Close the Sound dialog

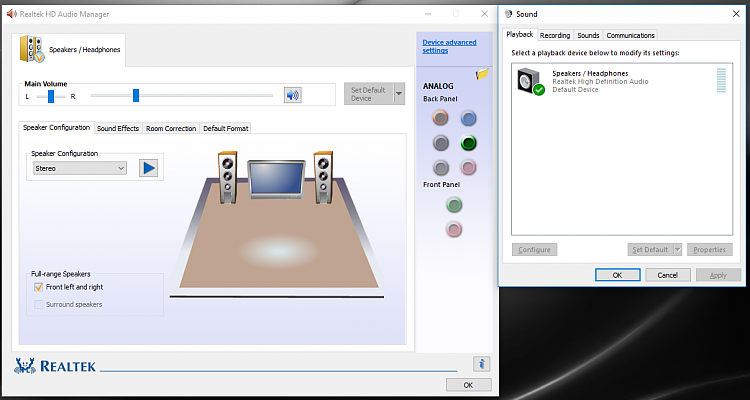(736, 14)
